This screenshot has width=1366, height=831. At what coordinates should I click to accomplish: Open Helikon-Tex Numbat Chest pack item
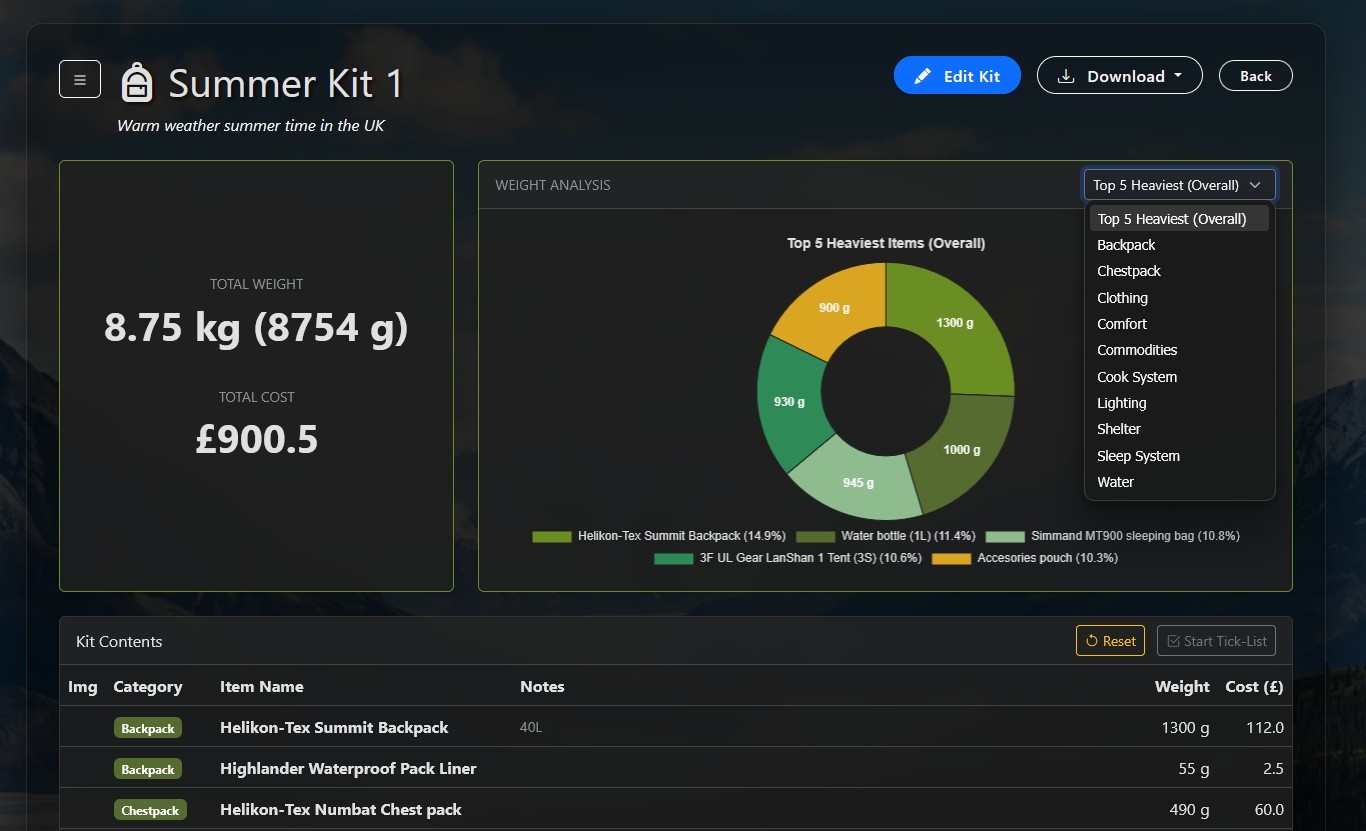click(x=340, y=810)
